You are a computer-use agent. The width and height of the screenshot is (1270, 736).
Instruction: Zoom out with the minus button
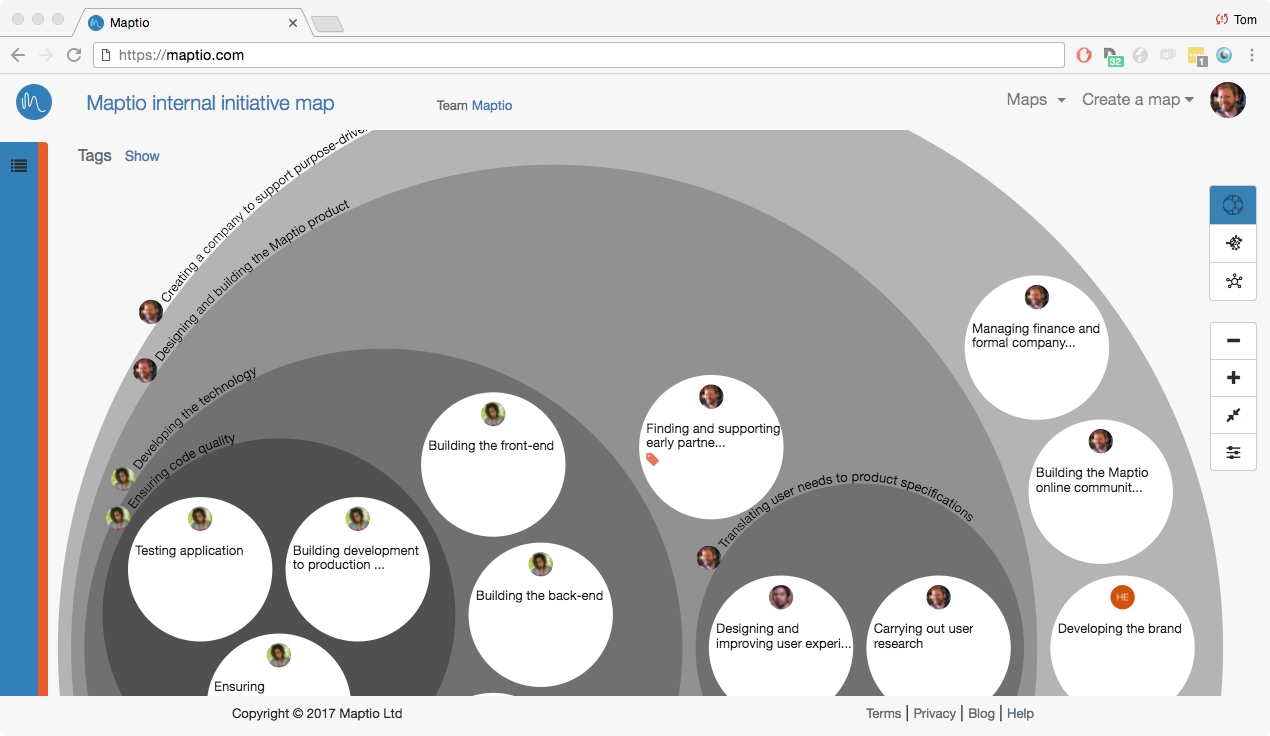tap(1233, 341)
